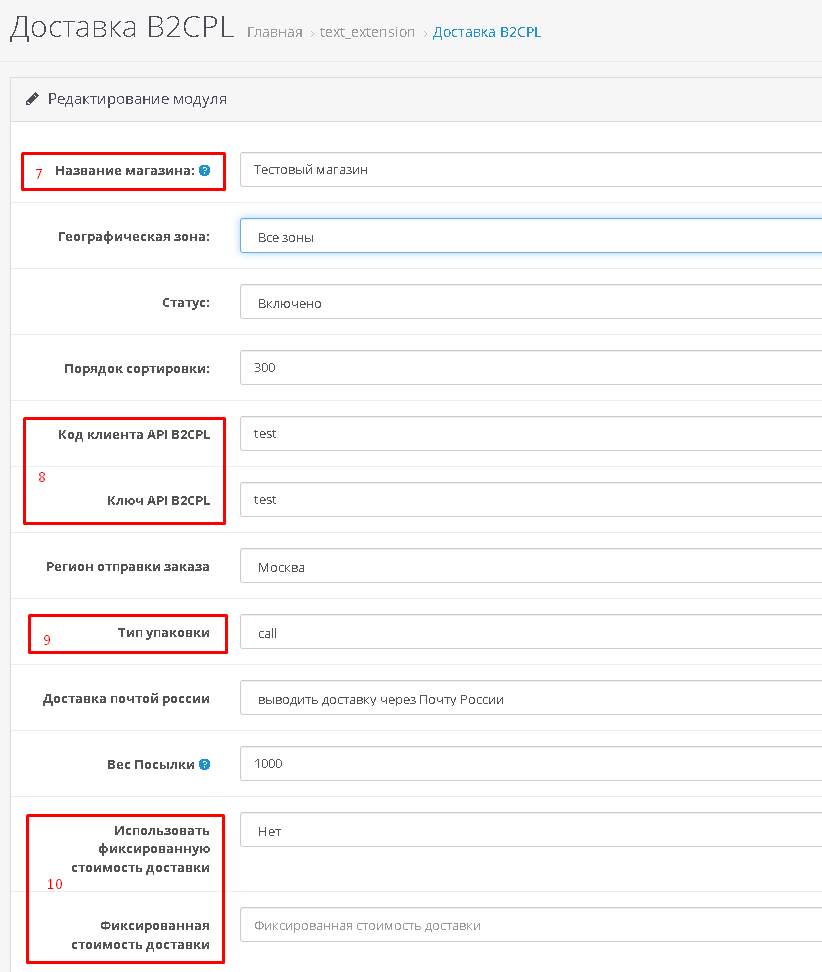Click the Название магазина label
This screenshot has width=822, height=972.
(x=125, y=170)
